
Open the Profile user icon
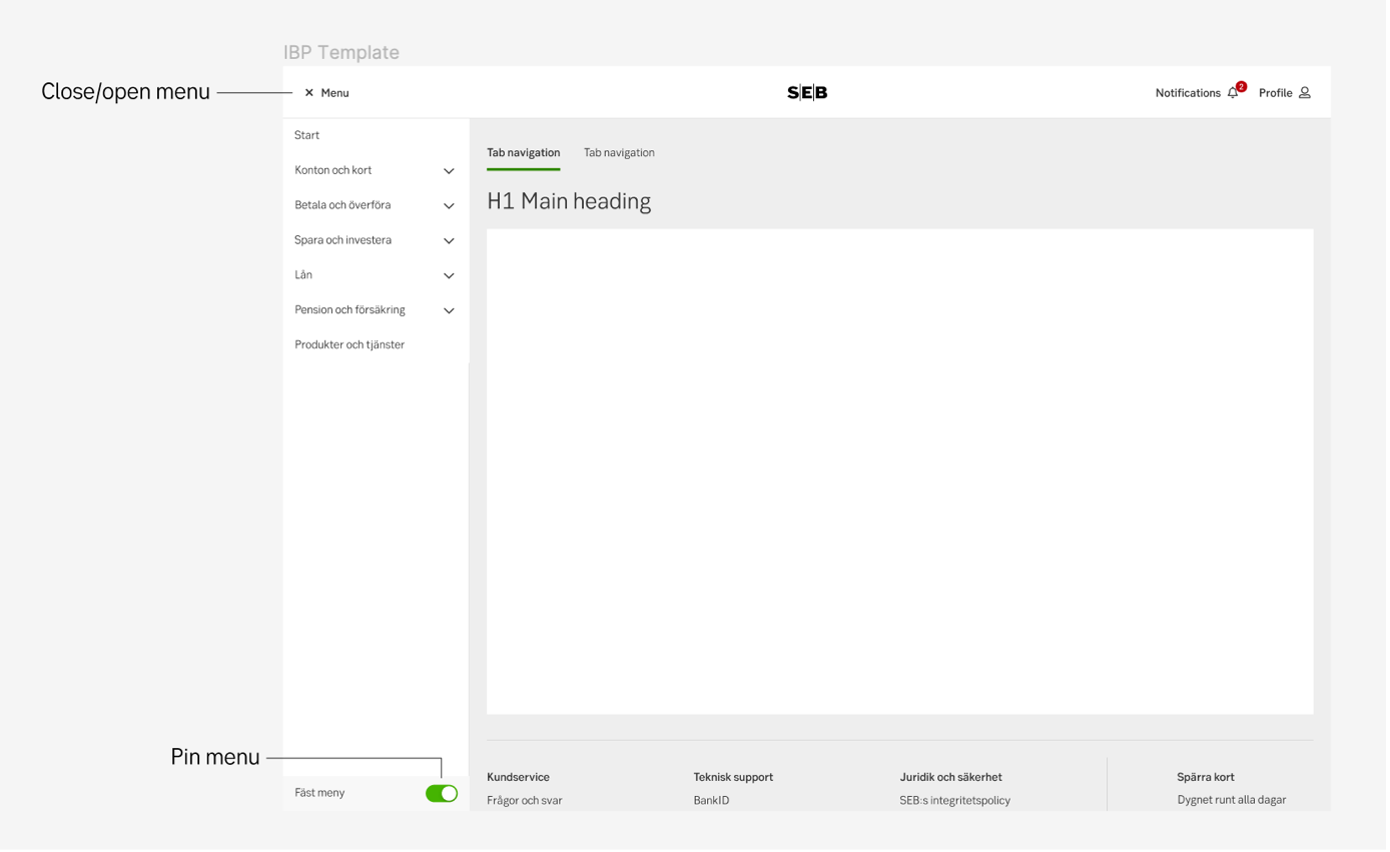tap(1304, 93)
